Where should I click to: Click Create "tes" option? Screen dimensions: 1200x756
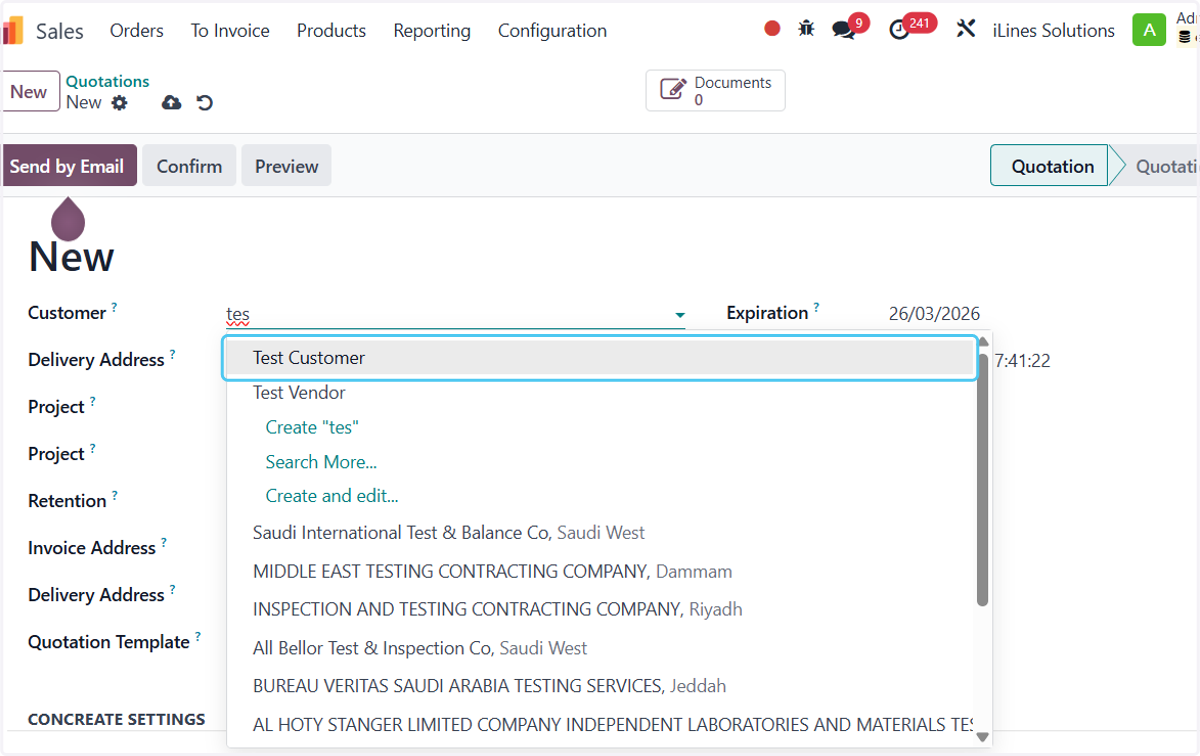click(x=312, y=428)
